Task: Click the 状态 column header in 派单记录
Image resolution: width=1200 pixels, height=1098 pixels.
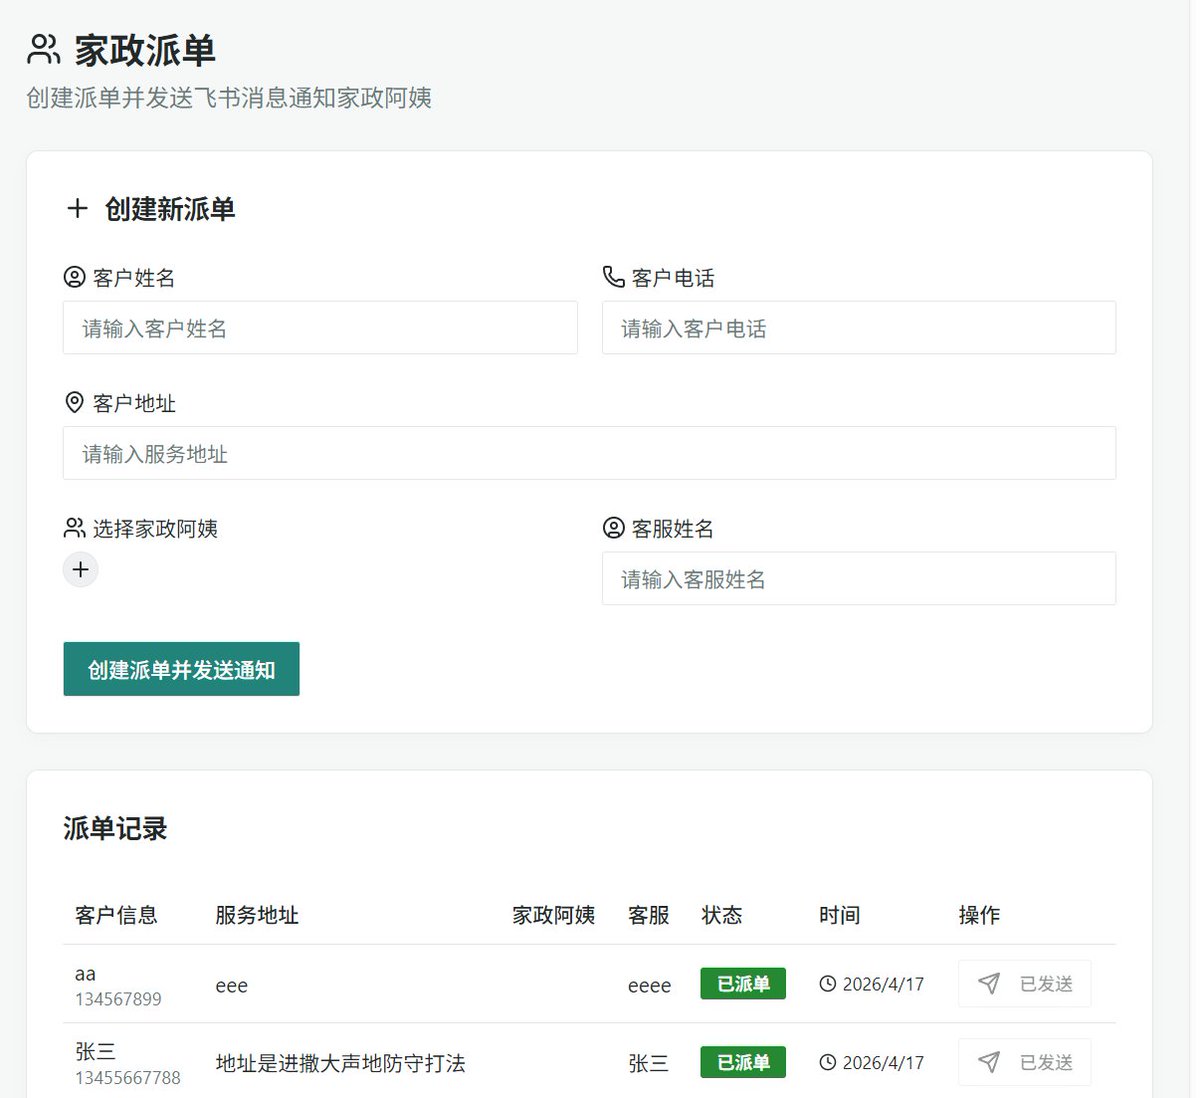Action: (x=722, y=915)
